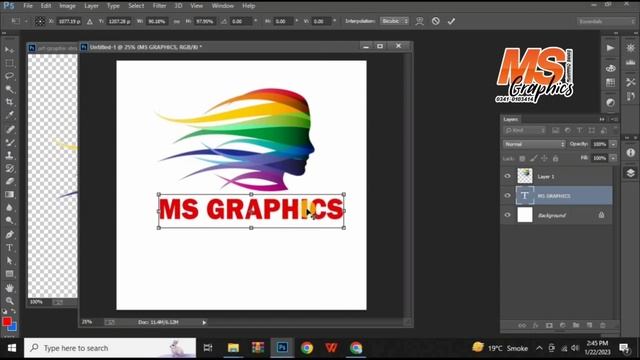Image resolution: width=640 pixels, height=360 pixels.
Task: Create new adjustment layer
Action: click(562, 325)
